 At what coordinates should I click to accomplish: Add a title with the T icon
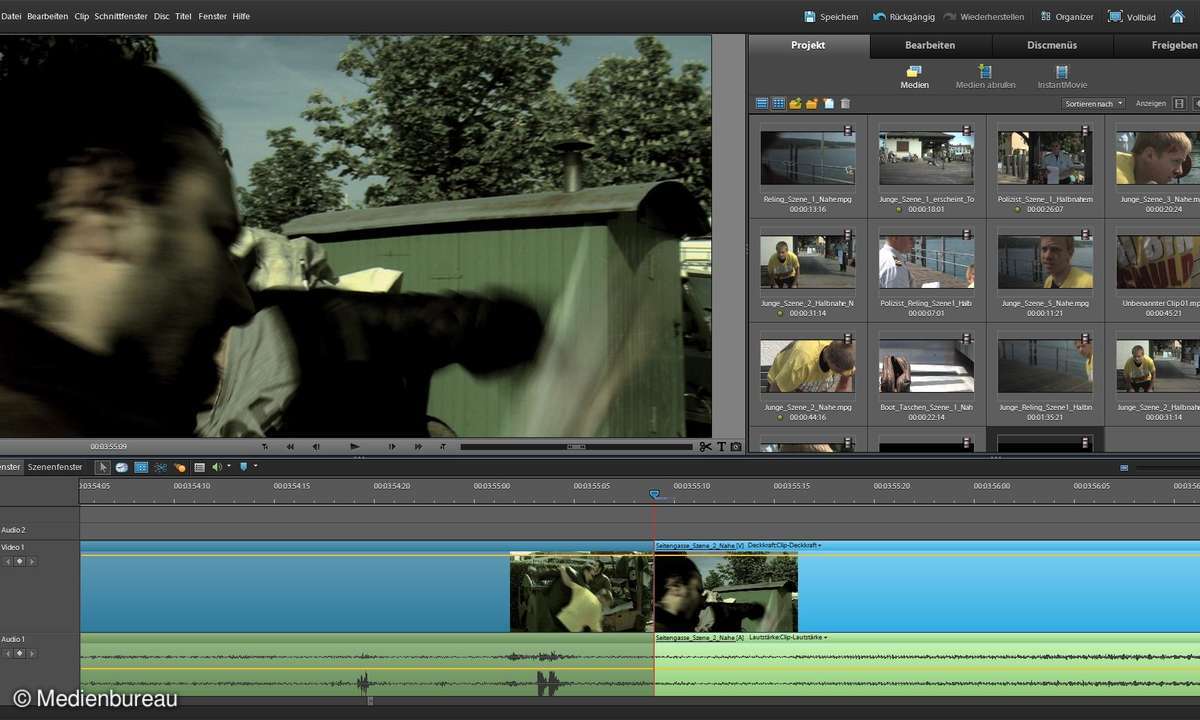(721, 446)
